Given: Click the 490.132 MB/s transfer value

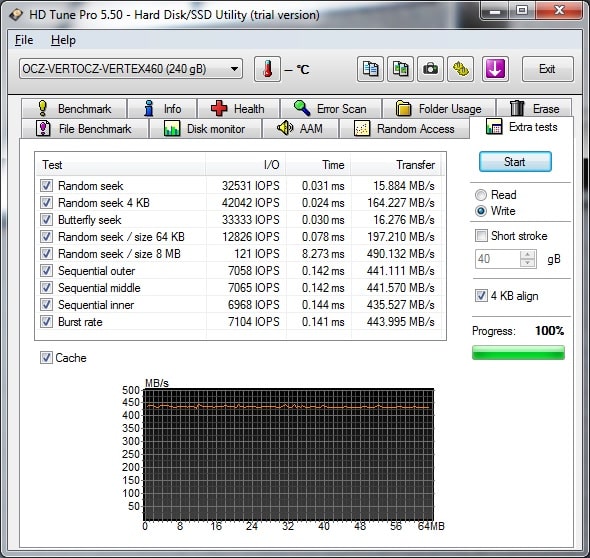Looking at the screenshot, I should point(401,254).
